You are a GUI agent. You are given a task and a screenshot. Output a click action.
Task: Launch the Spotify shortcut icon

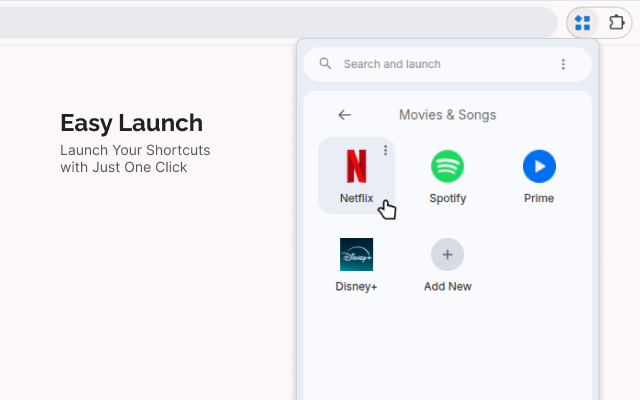(447, 167)
